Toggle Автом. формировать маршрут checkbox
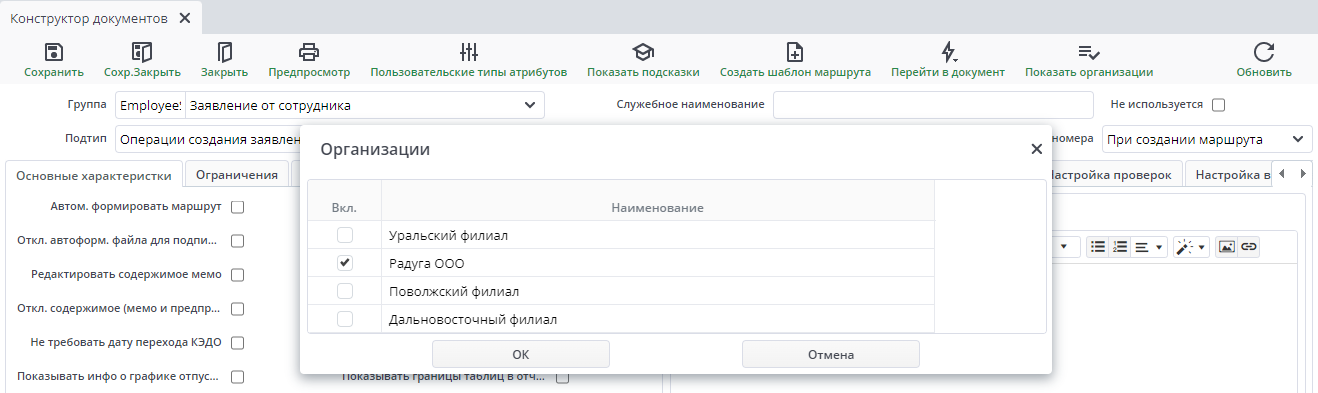Viewport: 1318px width, 393px height. click(238, 207)
